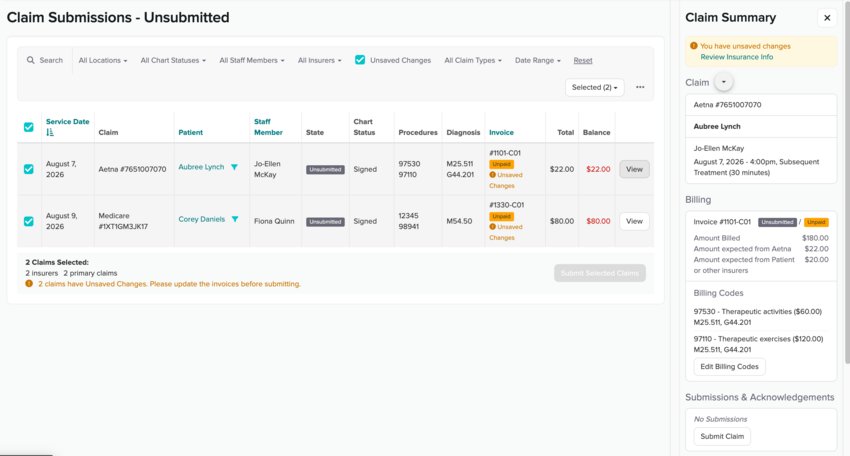Click the $80.00 red balance amount

point(598,221)
